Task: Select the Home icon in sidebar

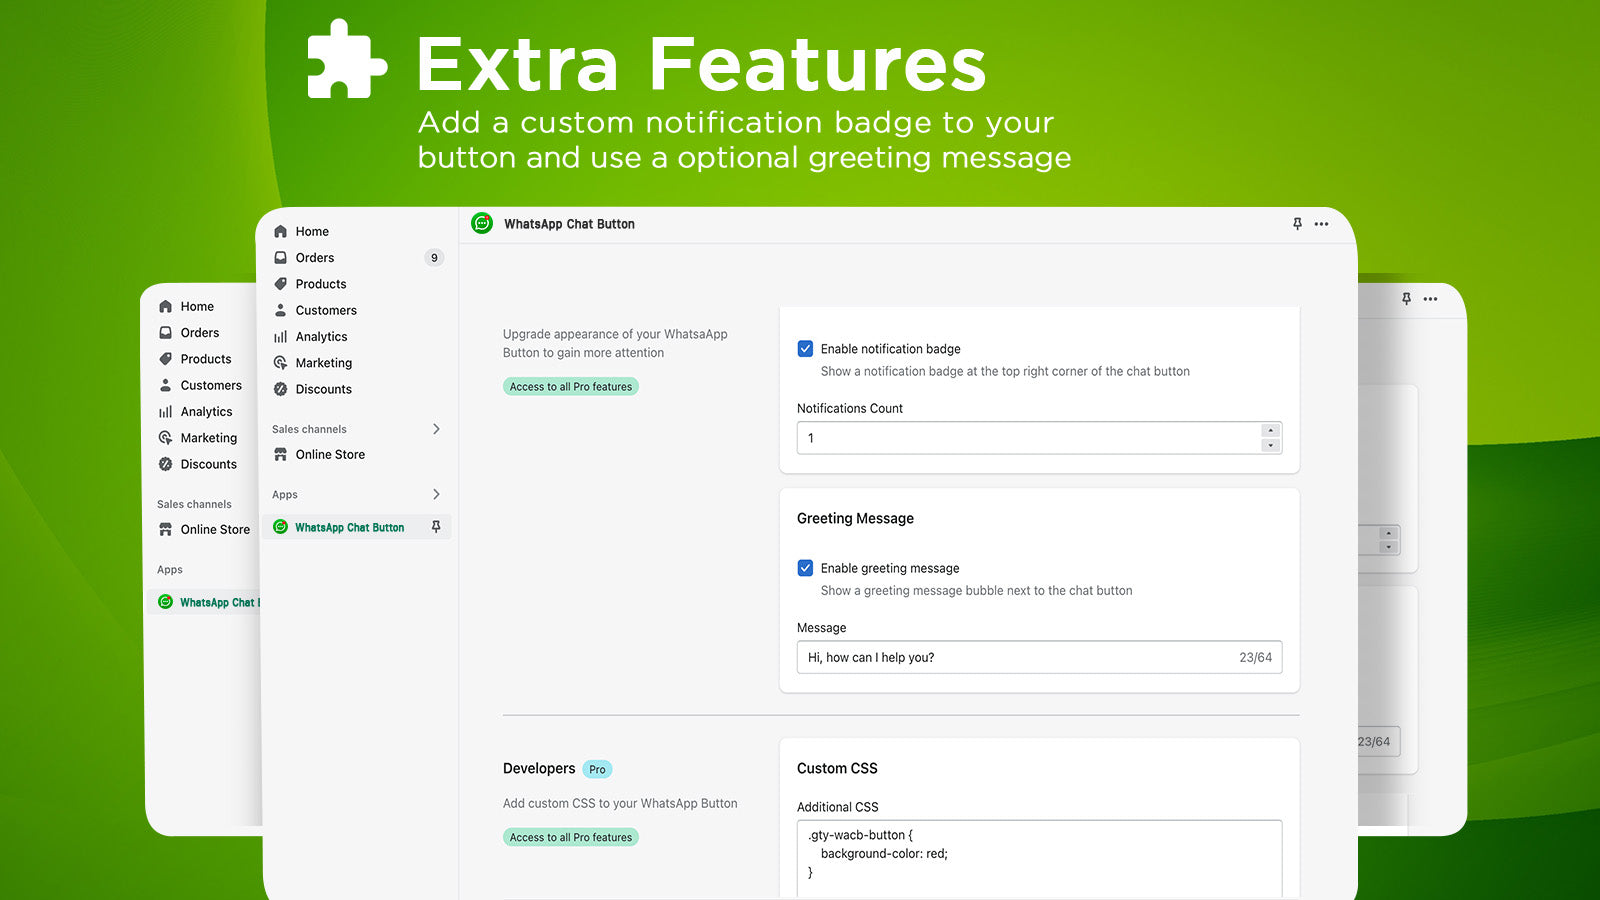Action: click(x=281, y=231)
